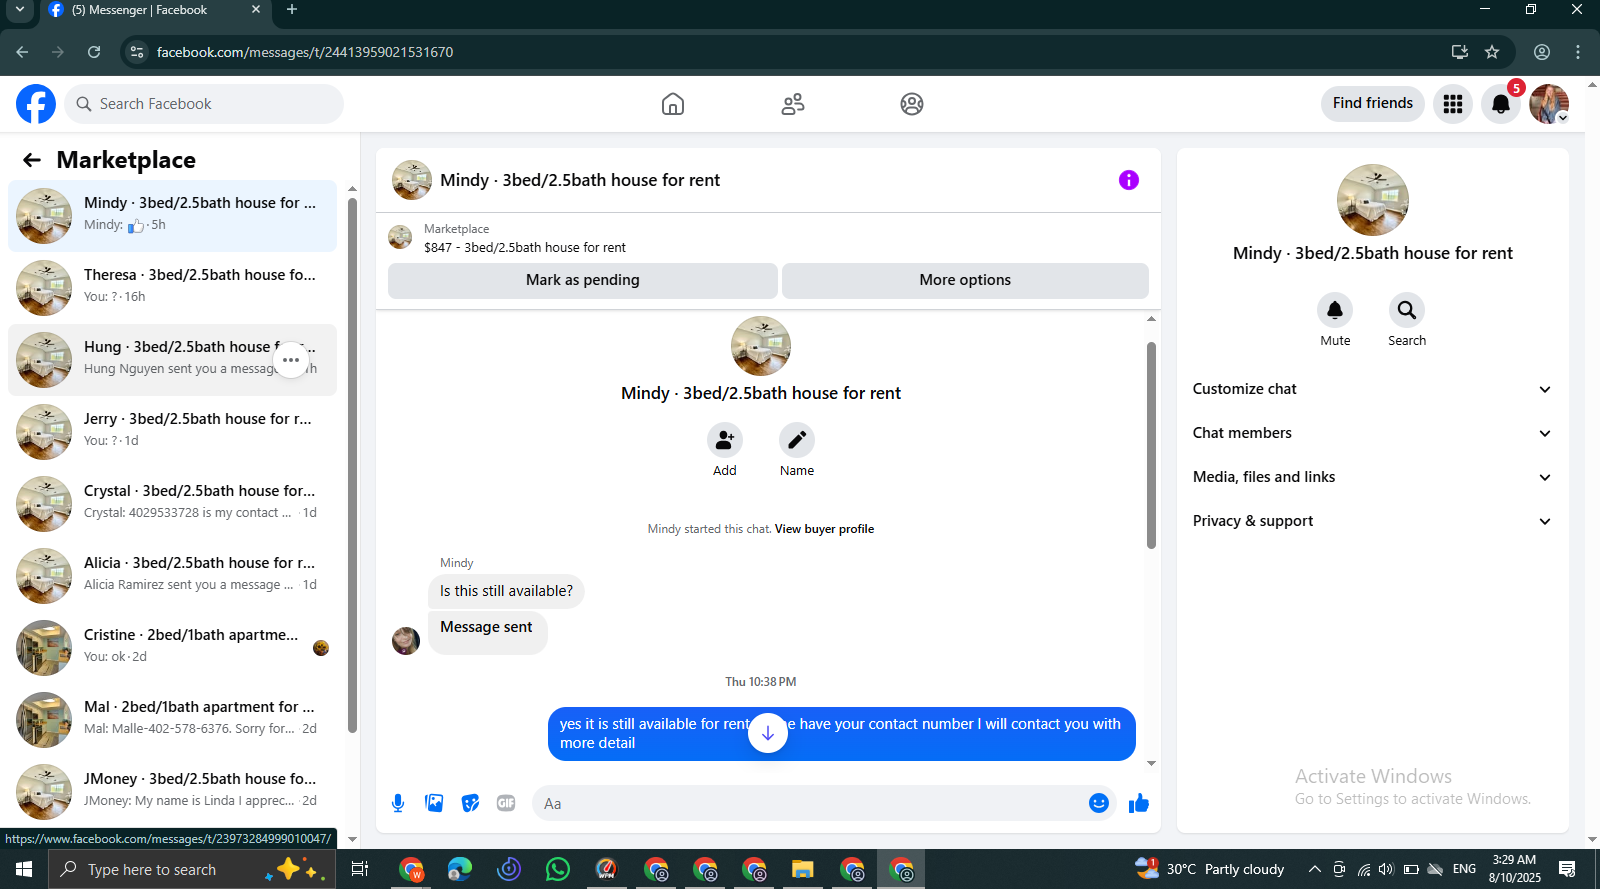Toggle the purple conversation information icon
The width and height of the screenshot is (1600, 889).
pyautogui.click(x=1129, y=180)
